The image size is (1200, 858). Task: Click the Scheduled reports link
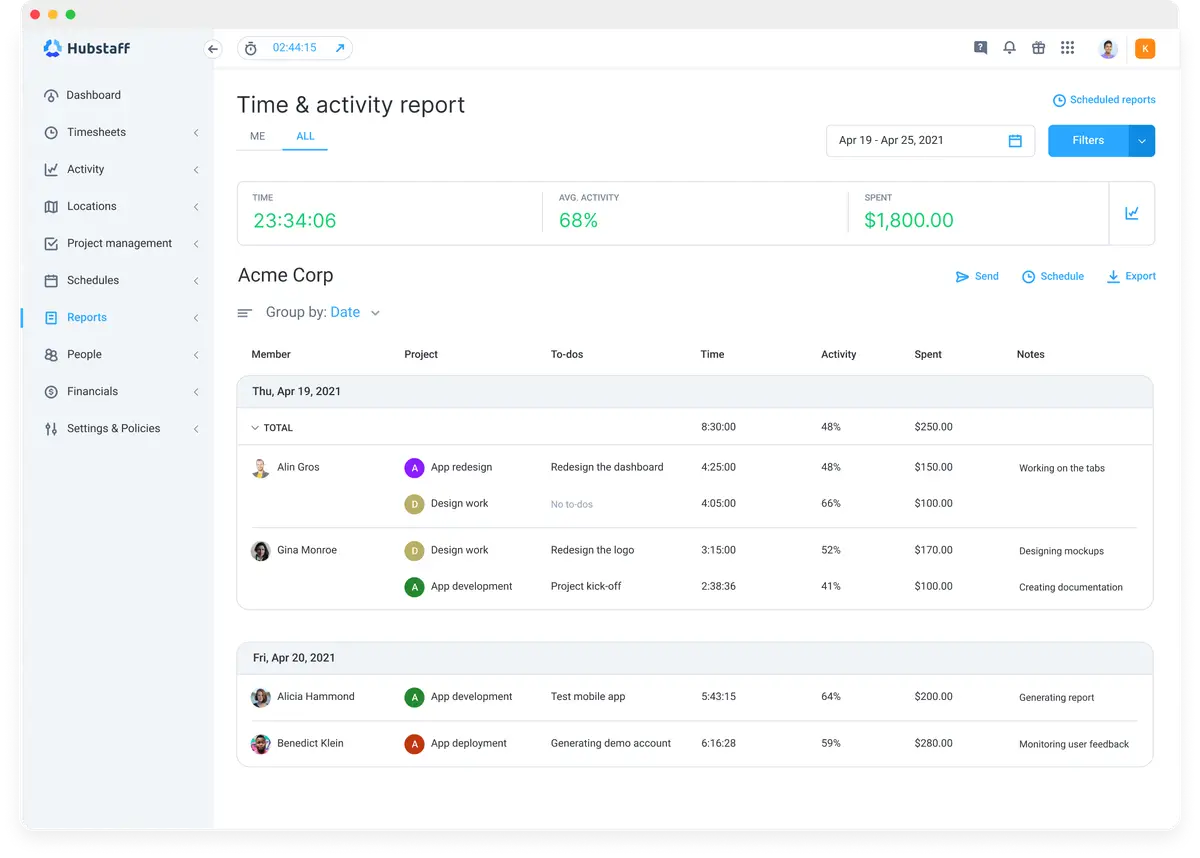click(1112, 99)
